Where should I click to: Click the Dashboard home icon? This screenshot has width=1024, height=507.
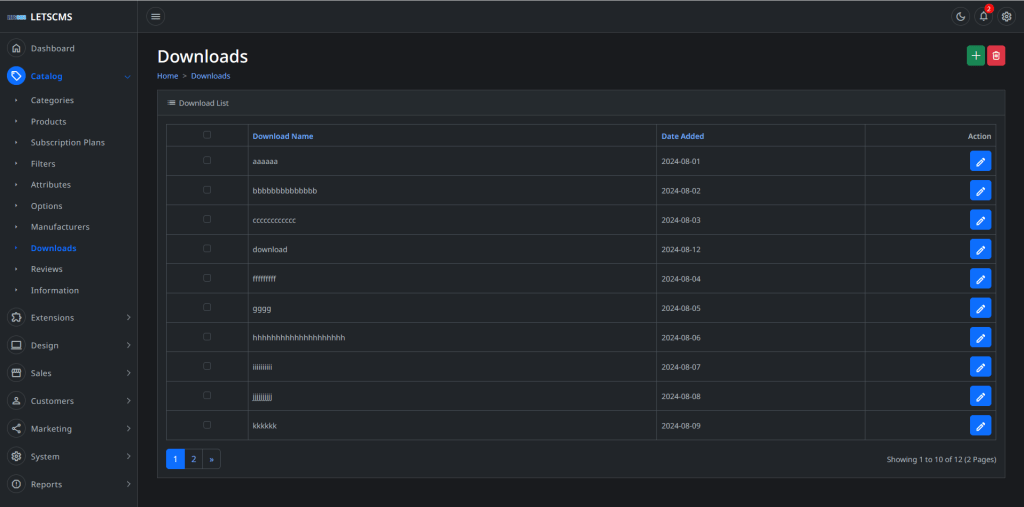tap(16, 48)
